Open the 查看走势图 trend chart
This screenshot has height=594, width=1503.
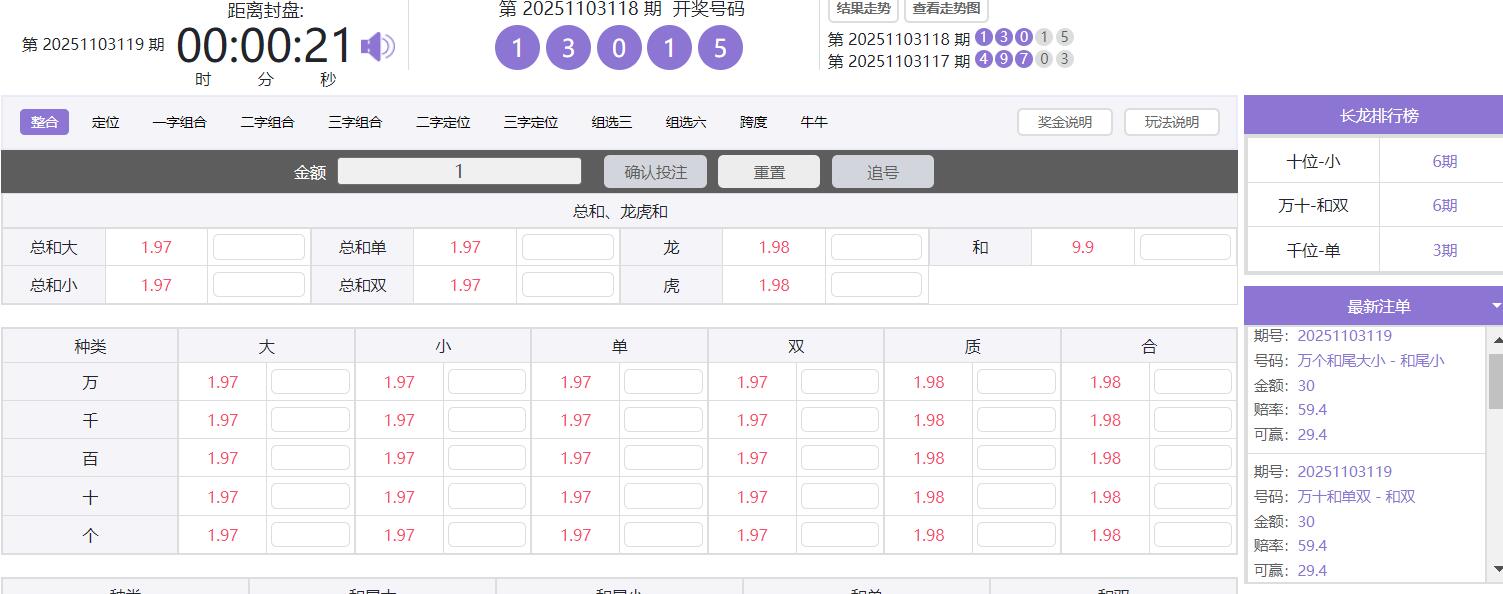click(x=945, y=10)
